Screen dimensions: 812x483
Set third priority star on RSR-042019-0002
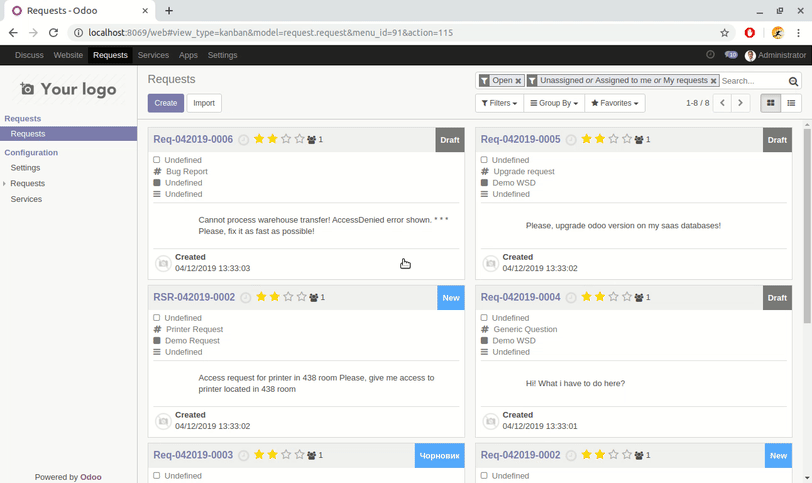[288, 297]
